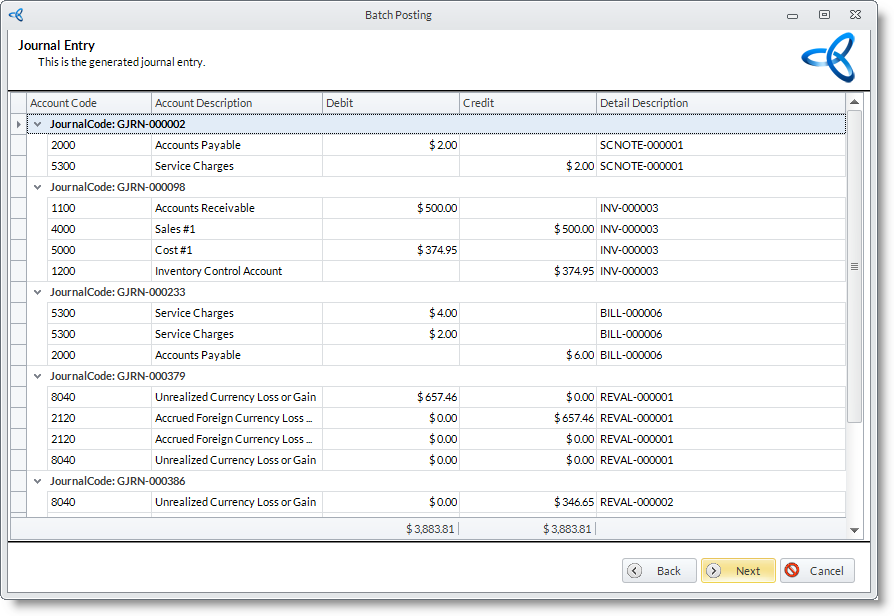Collapse the JournalCode GJRN-000002 group
Screen dimensions: 894x616
point(38,124)
